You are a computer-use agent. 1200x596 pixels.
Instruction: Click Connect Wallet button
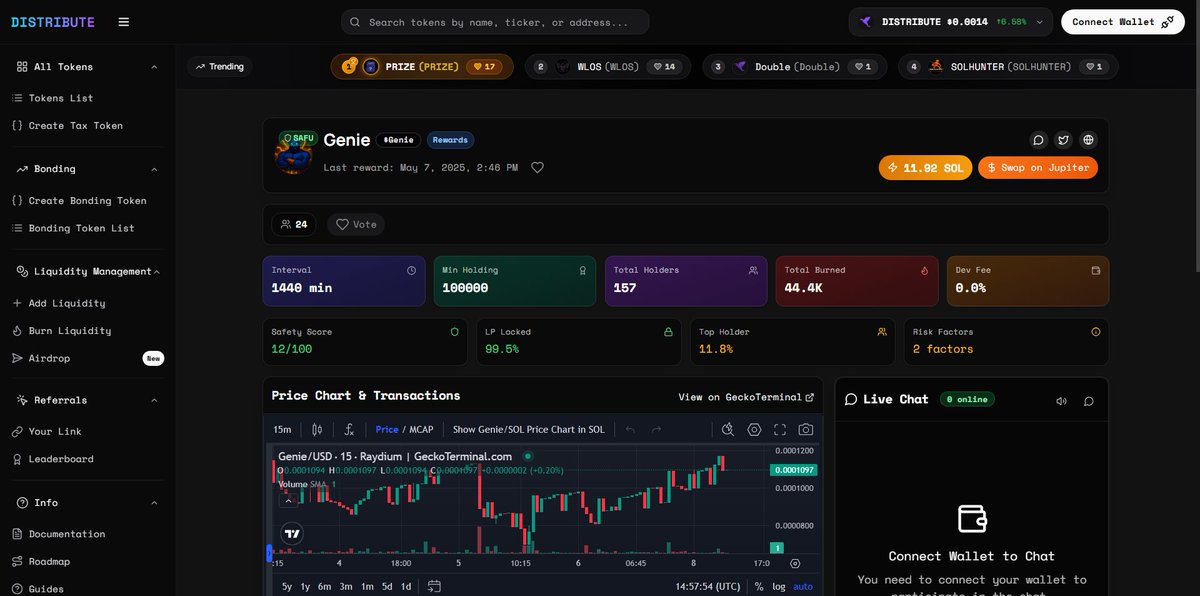click(x=1123, y=21)
